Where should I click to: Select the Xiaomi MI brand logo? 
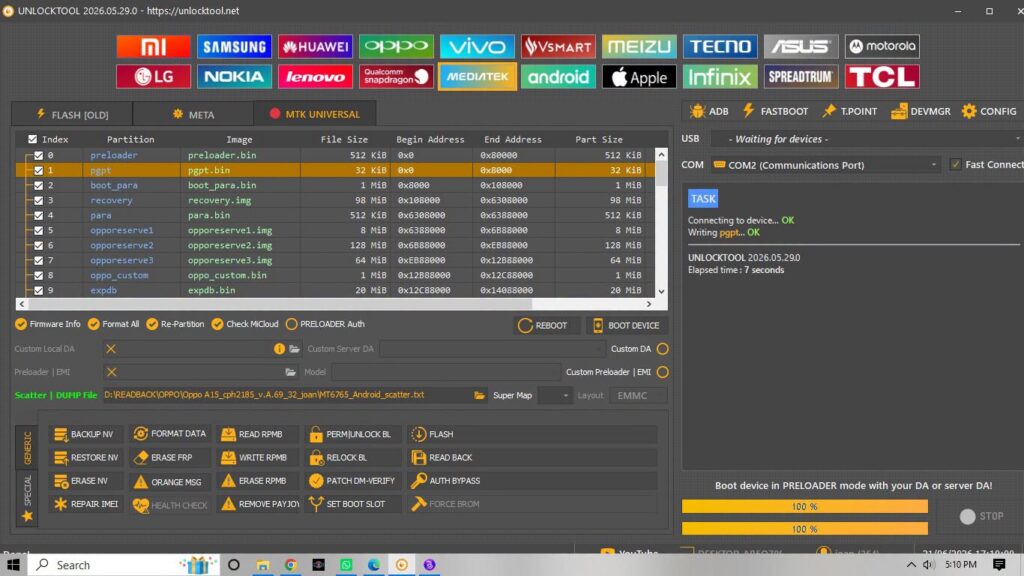tap(153, 46)
